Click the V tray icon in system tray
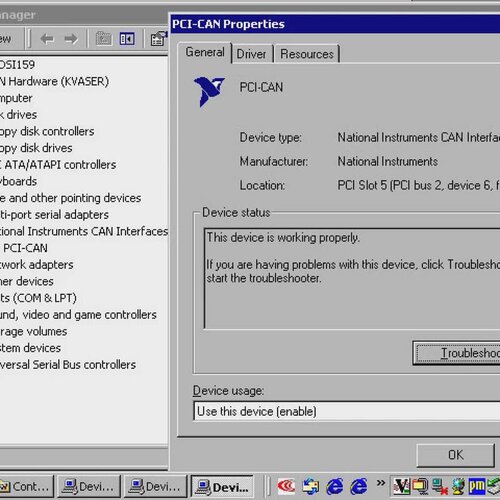 pyautogui.click(x=402, y=486)
